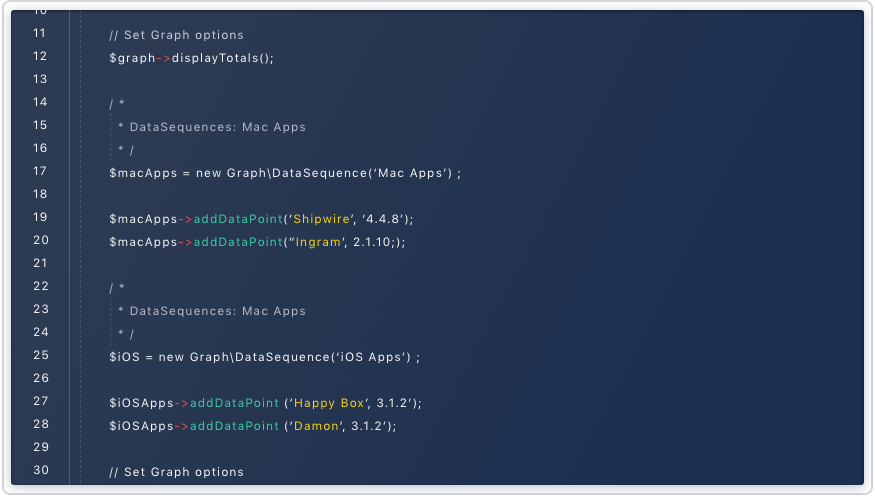Place cursor on displayTotals method call

222,58
